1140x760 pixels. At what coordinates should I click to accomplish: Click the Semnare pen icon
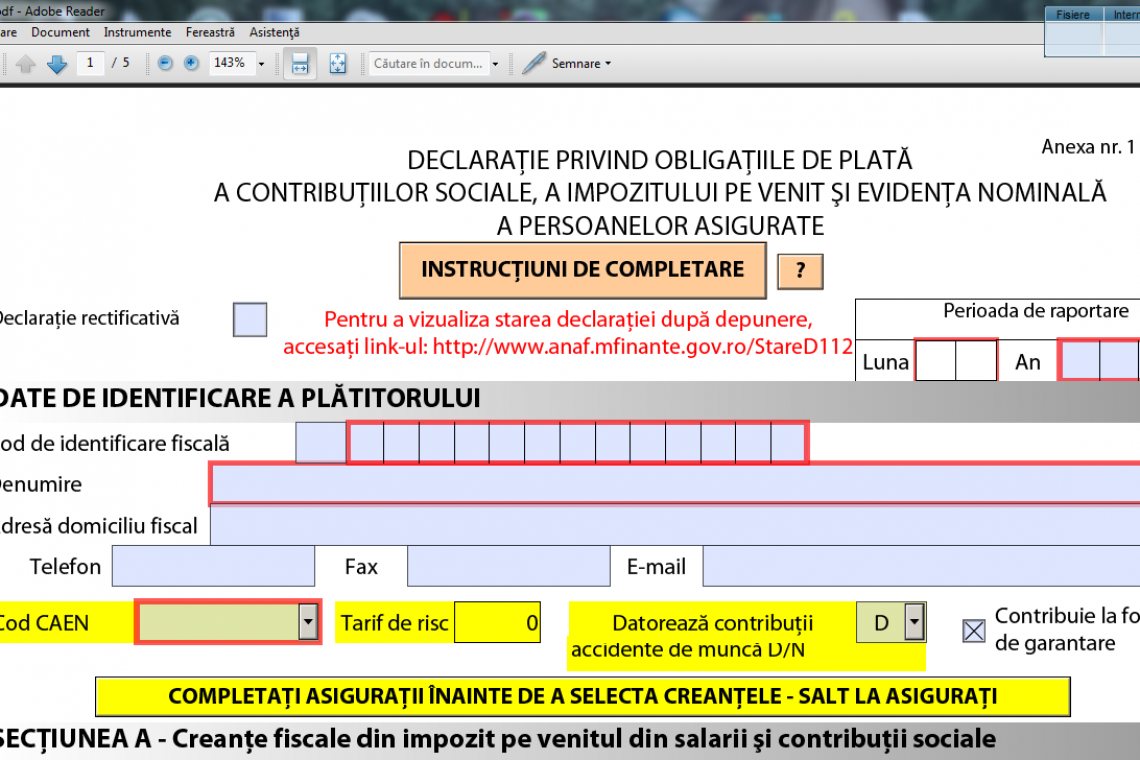[534, 63]
